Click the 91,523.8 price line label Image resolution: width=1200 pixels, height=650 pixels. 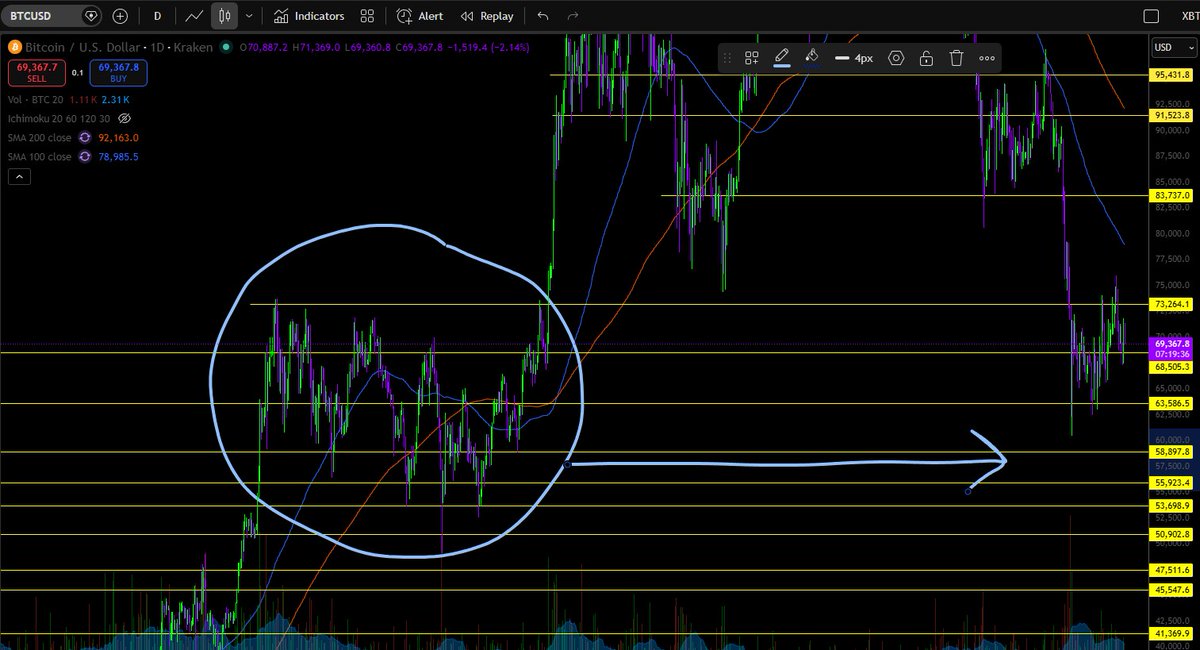point(1171,115)
